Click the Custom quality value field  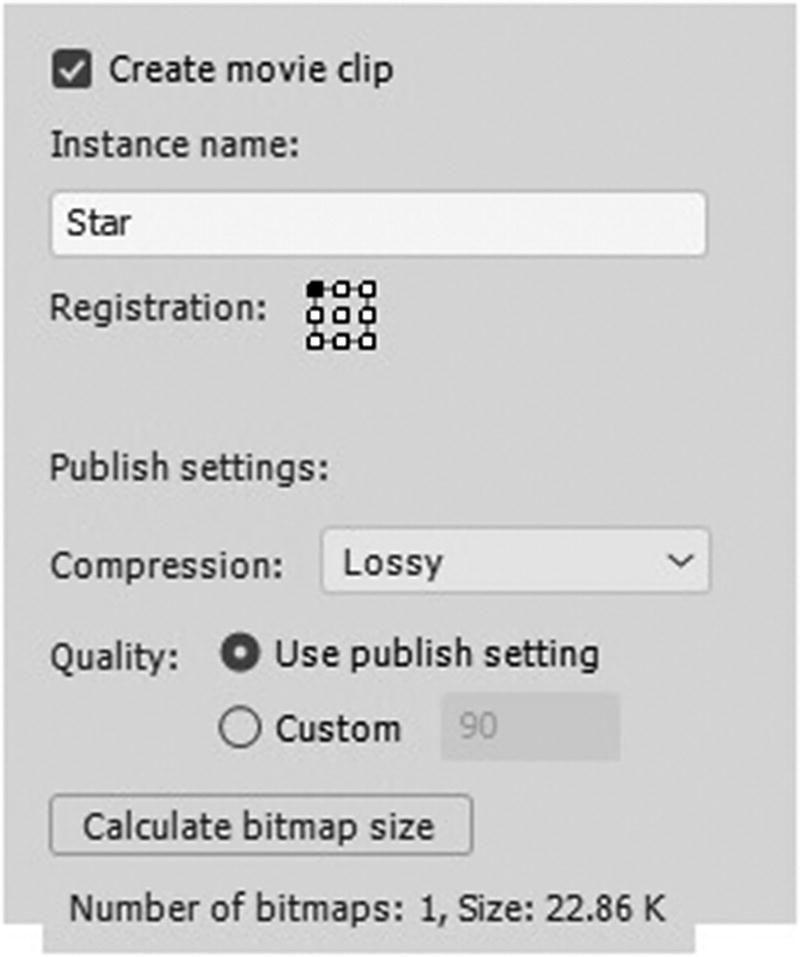click(530, 727)
